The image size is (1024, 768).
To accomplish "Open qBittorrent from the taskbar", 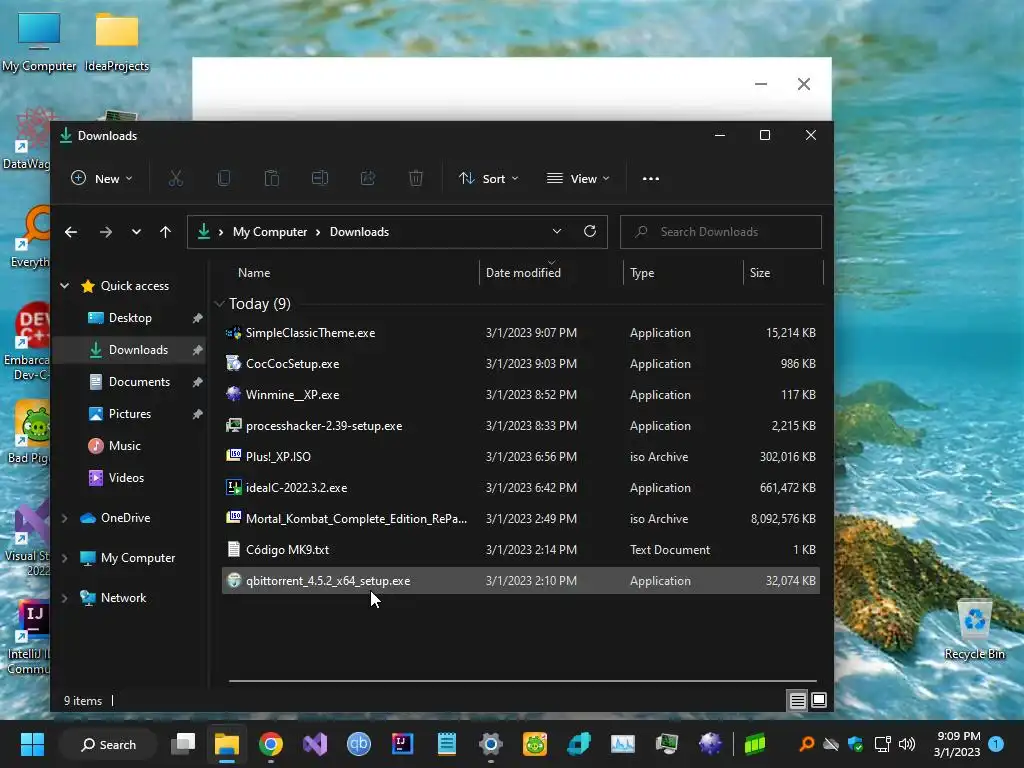I will click(359, 744).
